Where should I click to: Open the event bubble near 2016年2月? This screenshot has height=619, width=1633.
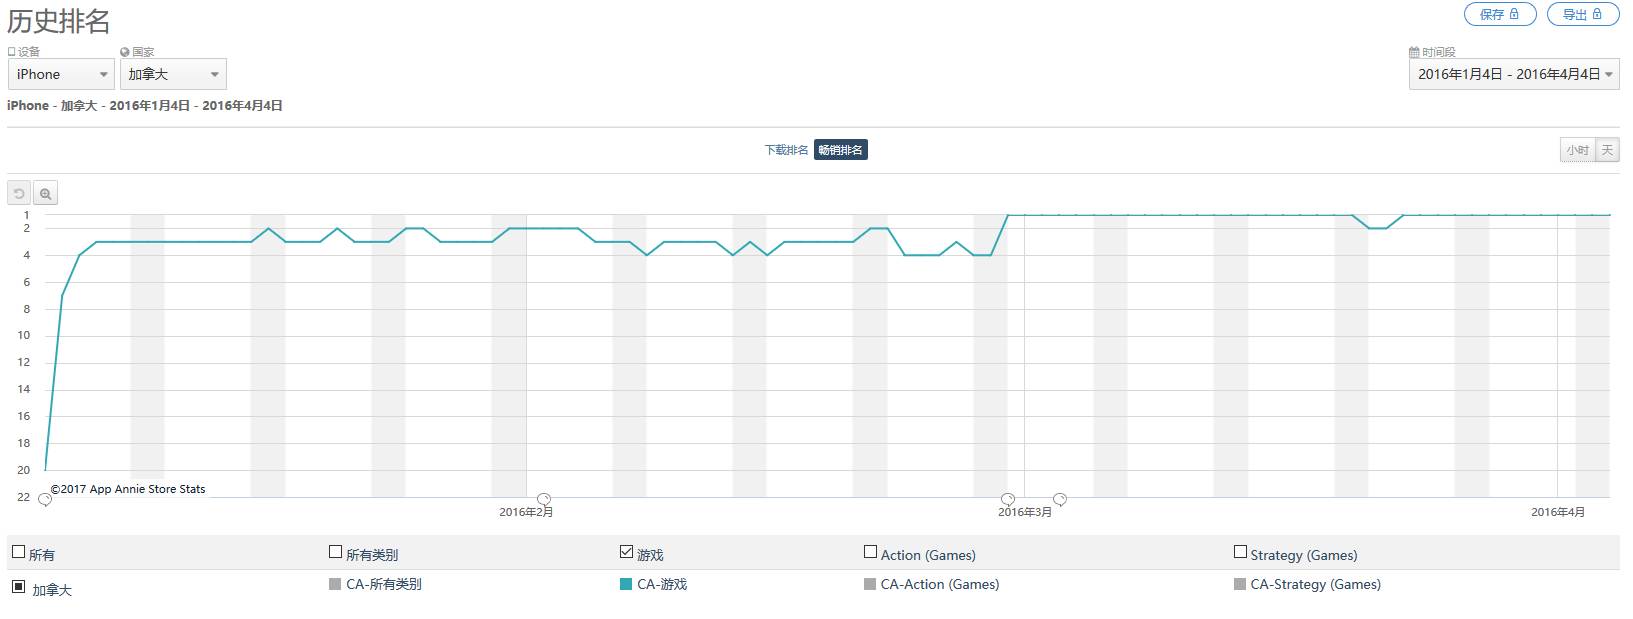(544, 499)
